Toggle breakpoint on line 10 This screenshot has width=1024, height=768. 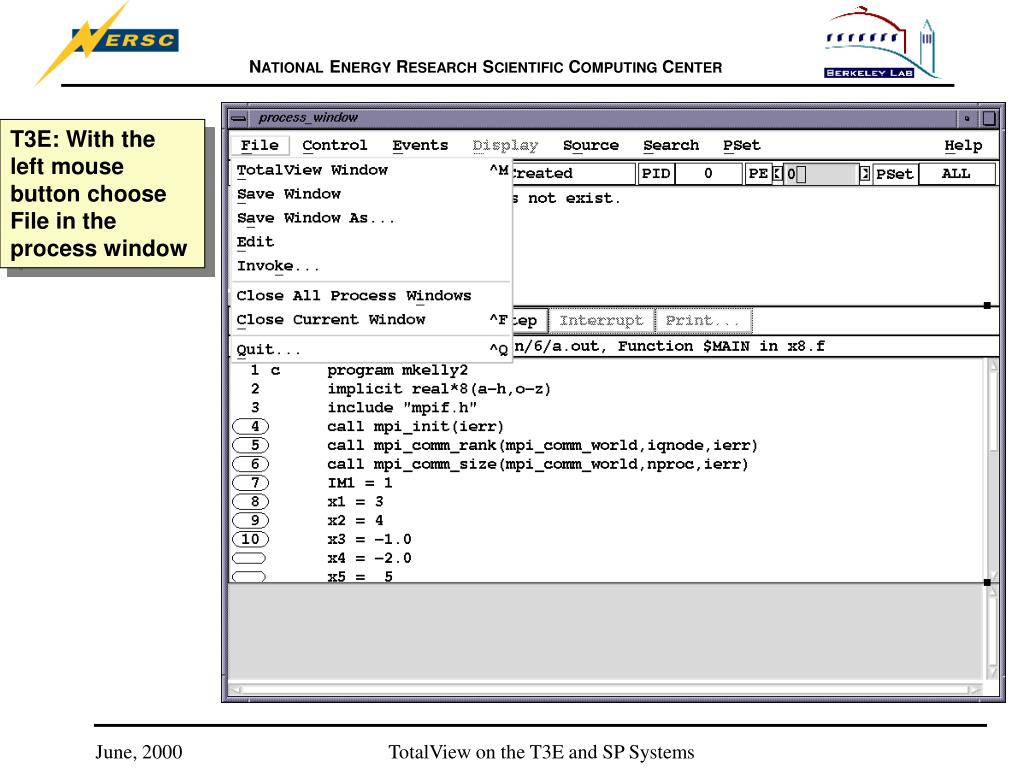pos(250,539)
